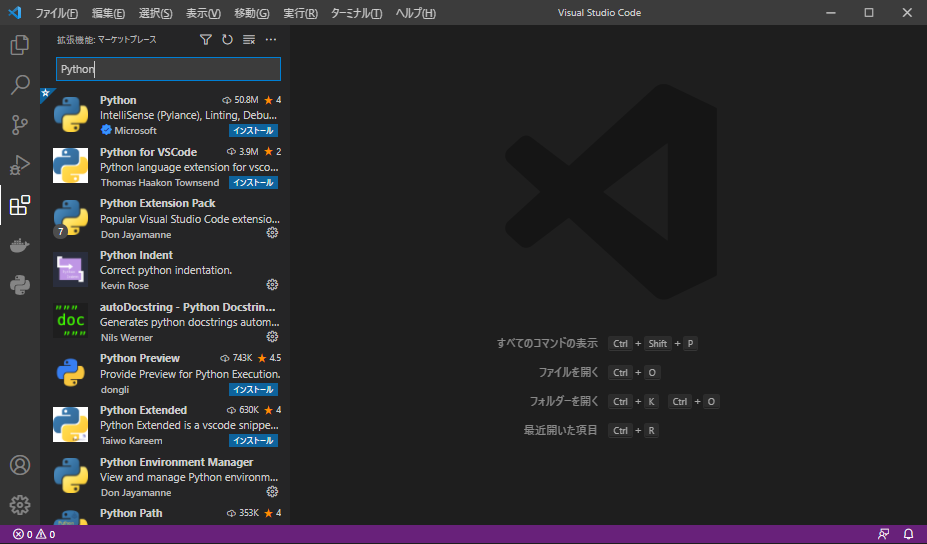Open the ターミナル(T) menu
The image size is (927, 544).
click(x=356, y=13)
